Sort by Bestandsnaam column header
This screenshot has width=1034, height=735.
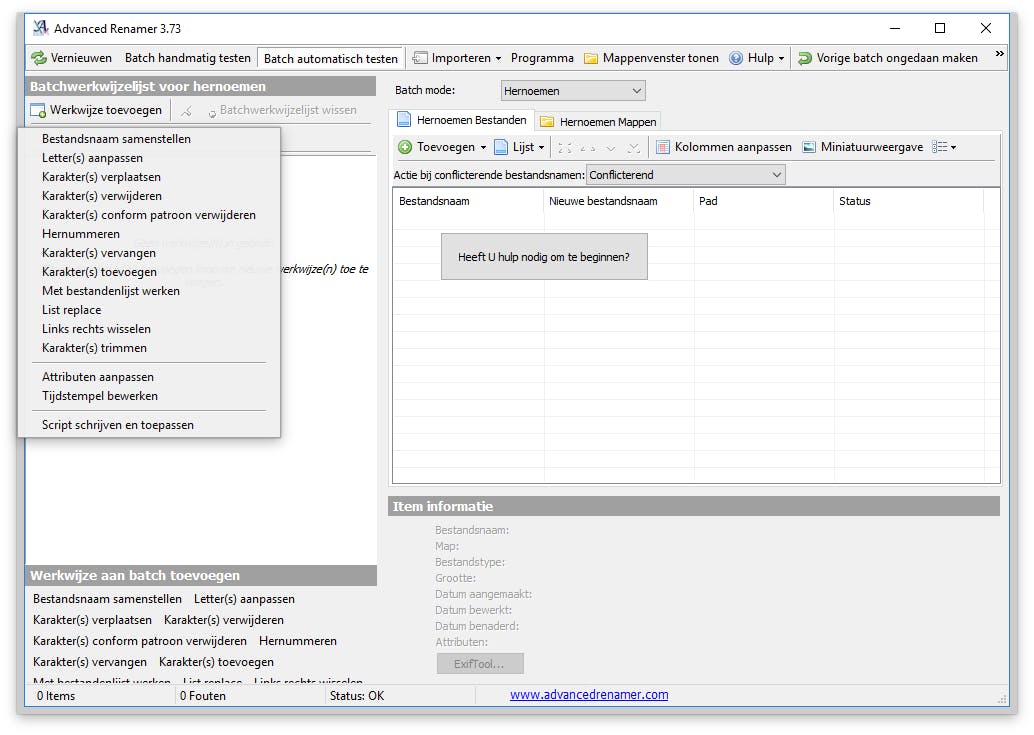tap(468, 202)
